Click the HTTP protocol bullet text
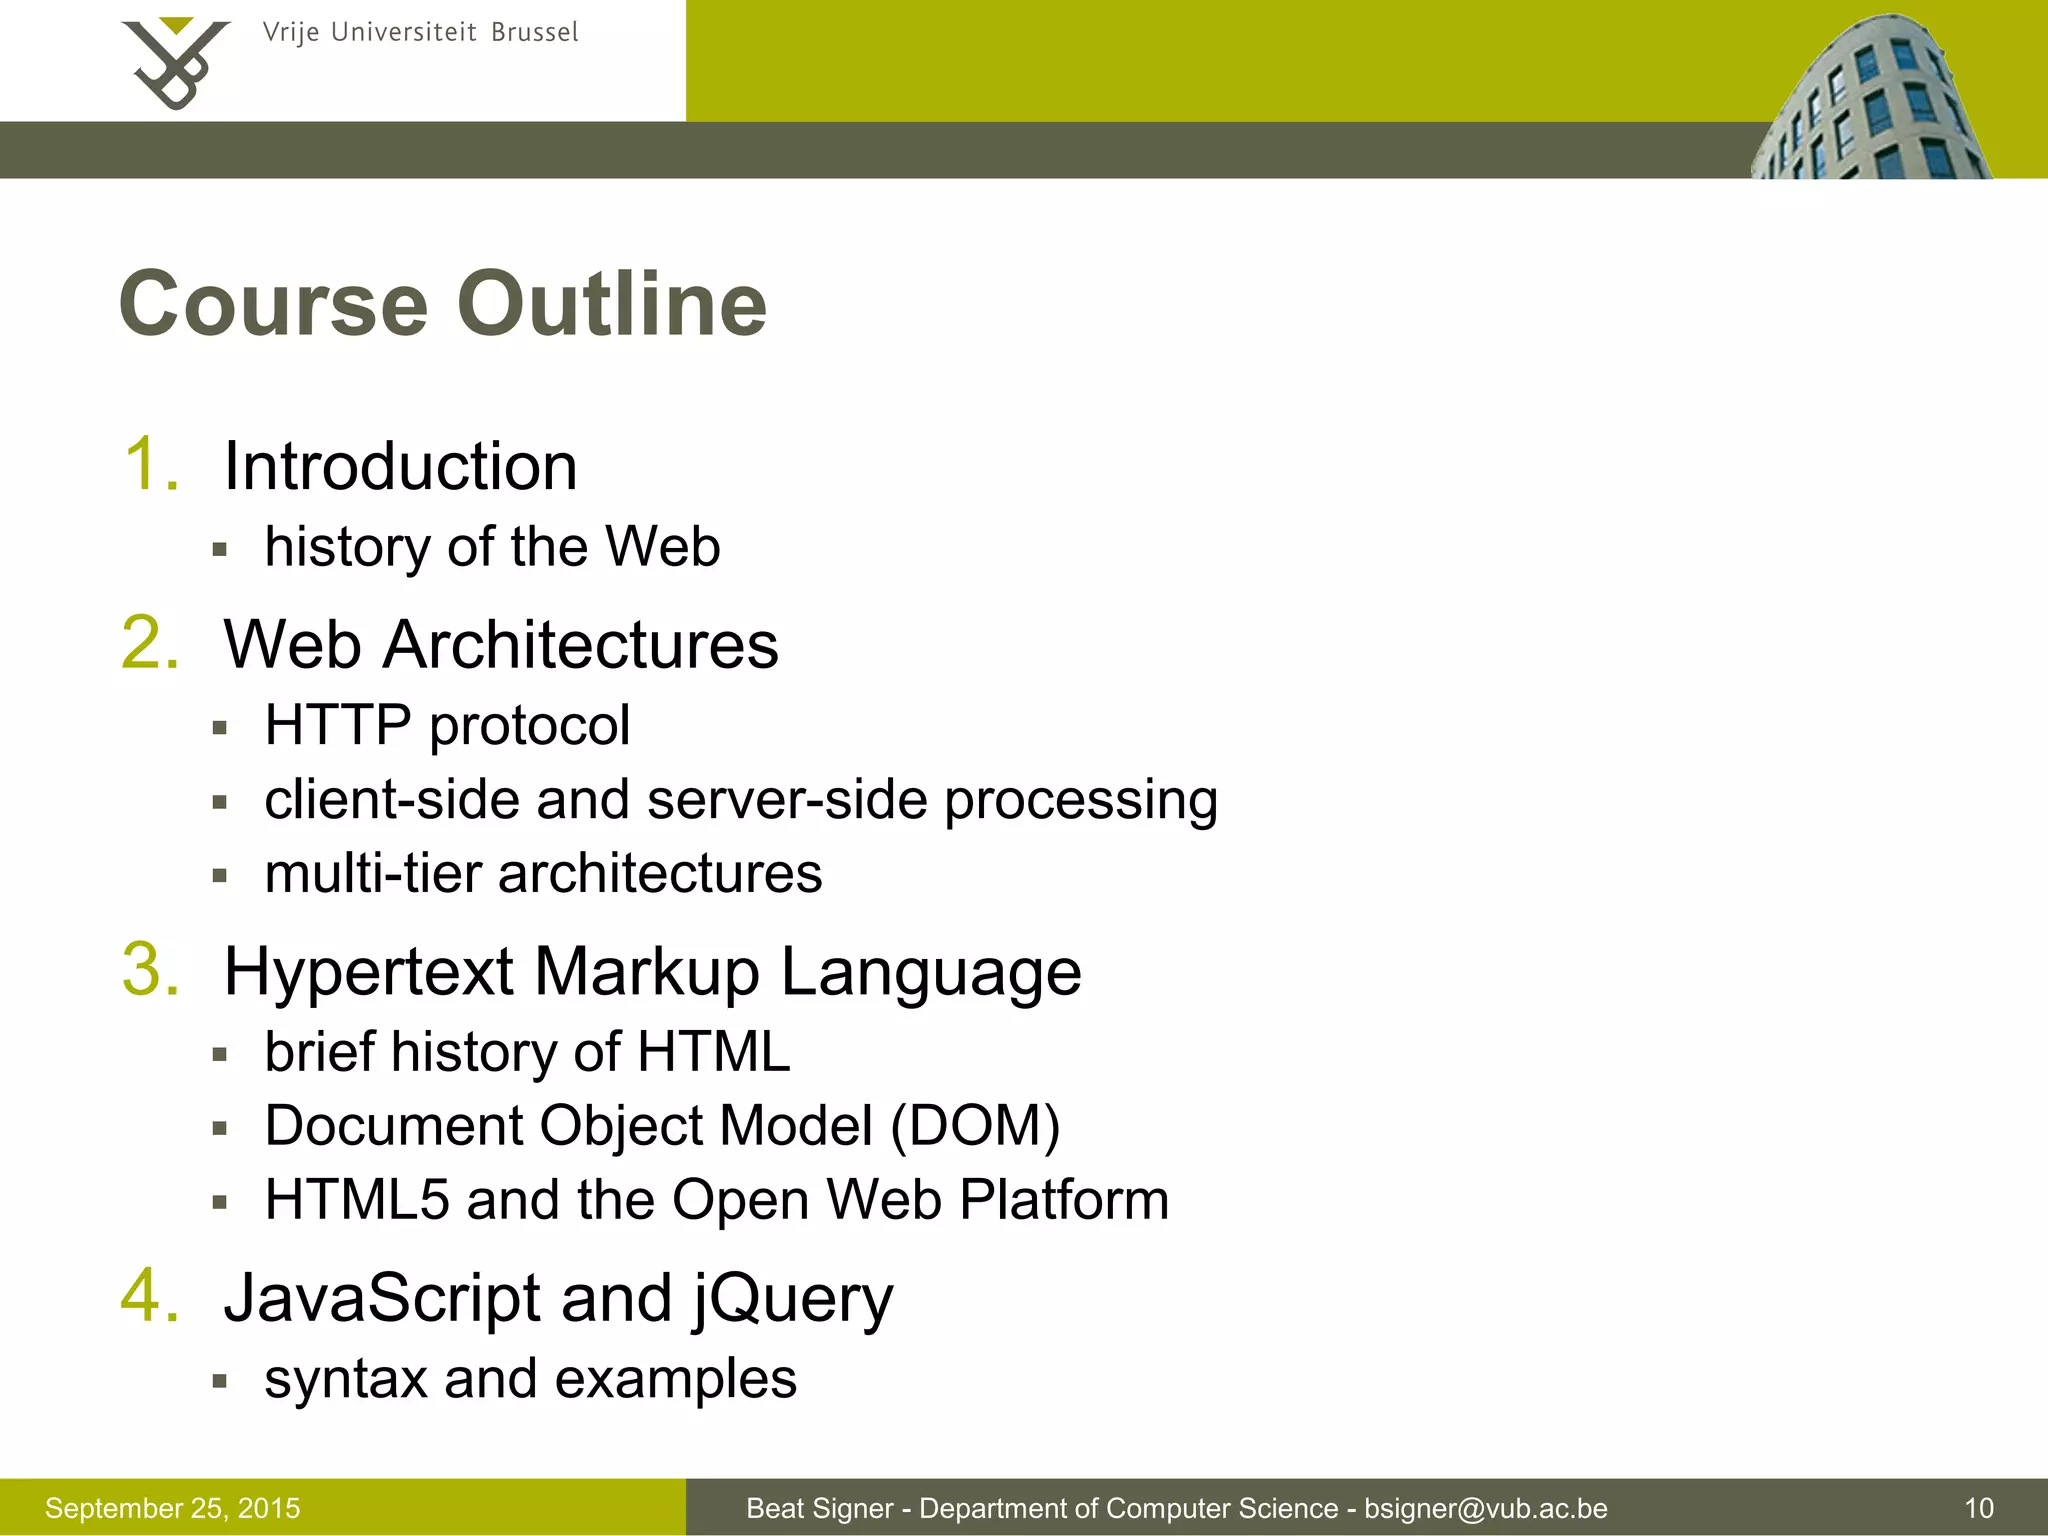Viewport: 2048px width, 1536px height. click(447, 725)
